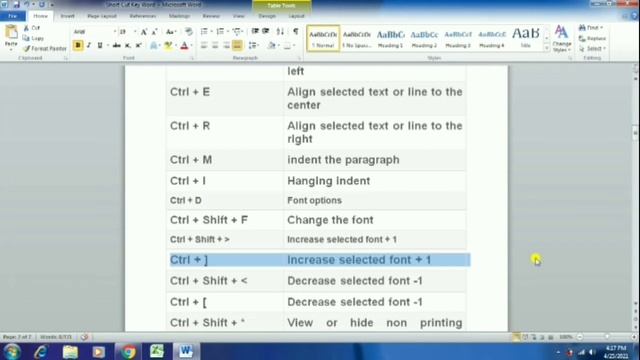The image size is (640, 360).
Task: Open the font name dropdown
Action: tap(115, 32)
